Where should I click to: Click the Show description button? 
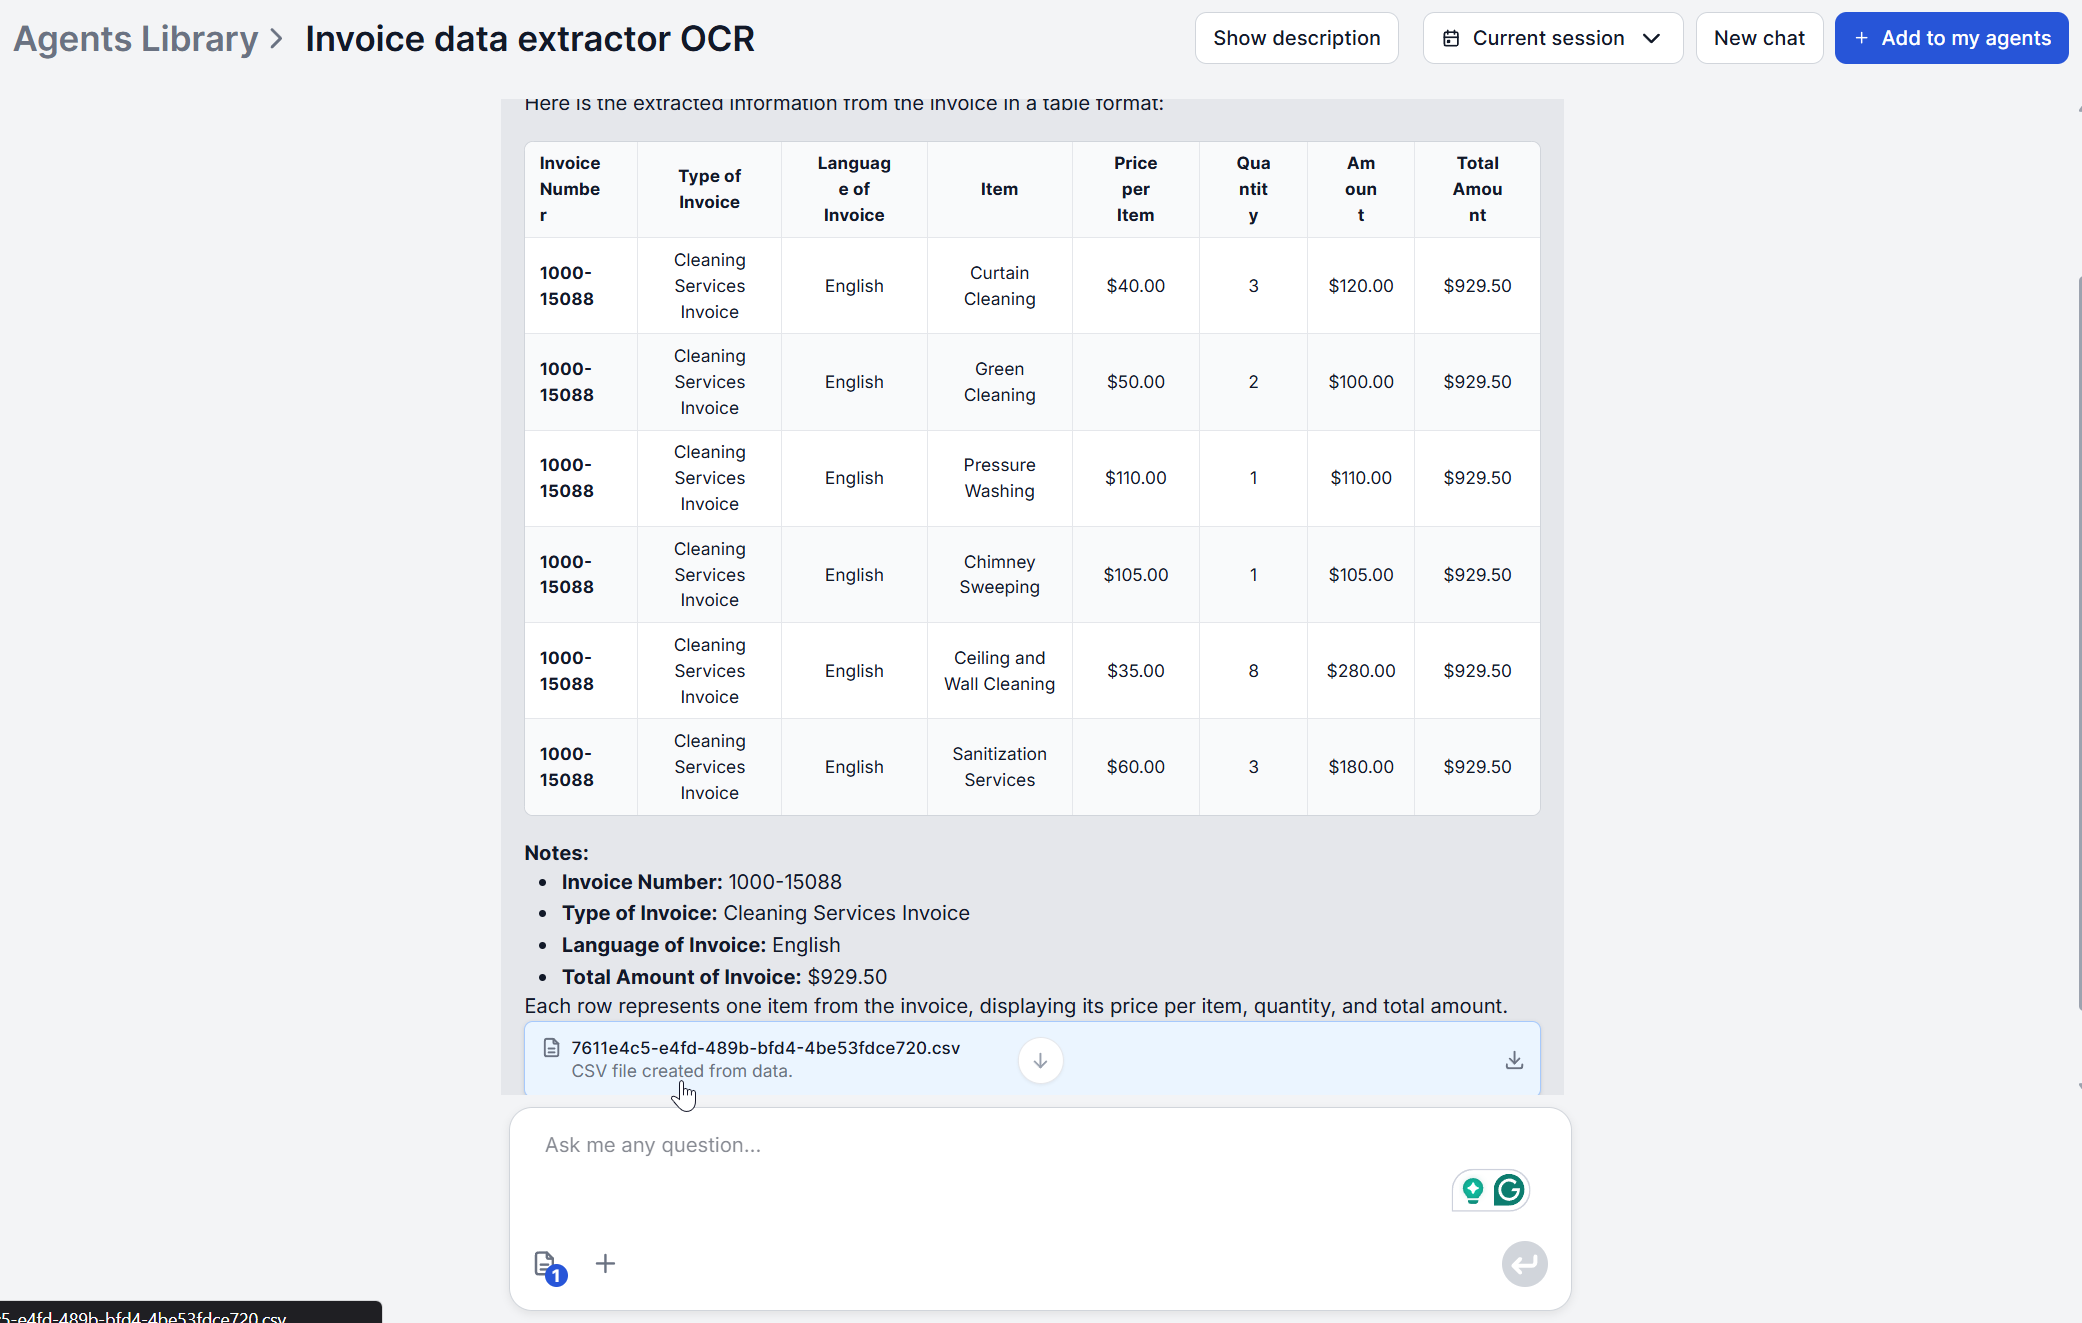(x=1296, y=38)
